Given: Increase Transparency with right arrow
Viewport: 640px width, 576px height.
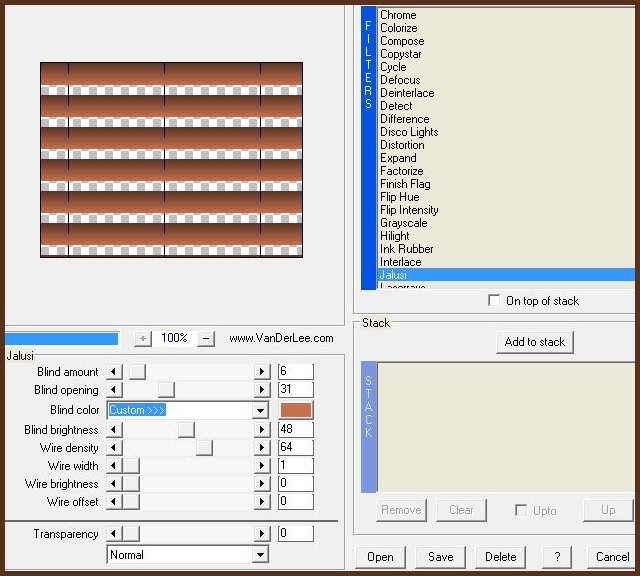Looking at the screenshot, I should (262, 533).
